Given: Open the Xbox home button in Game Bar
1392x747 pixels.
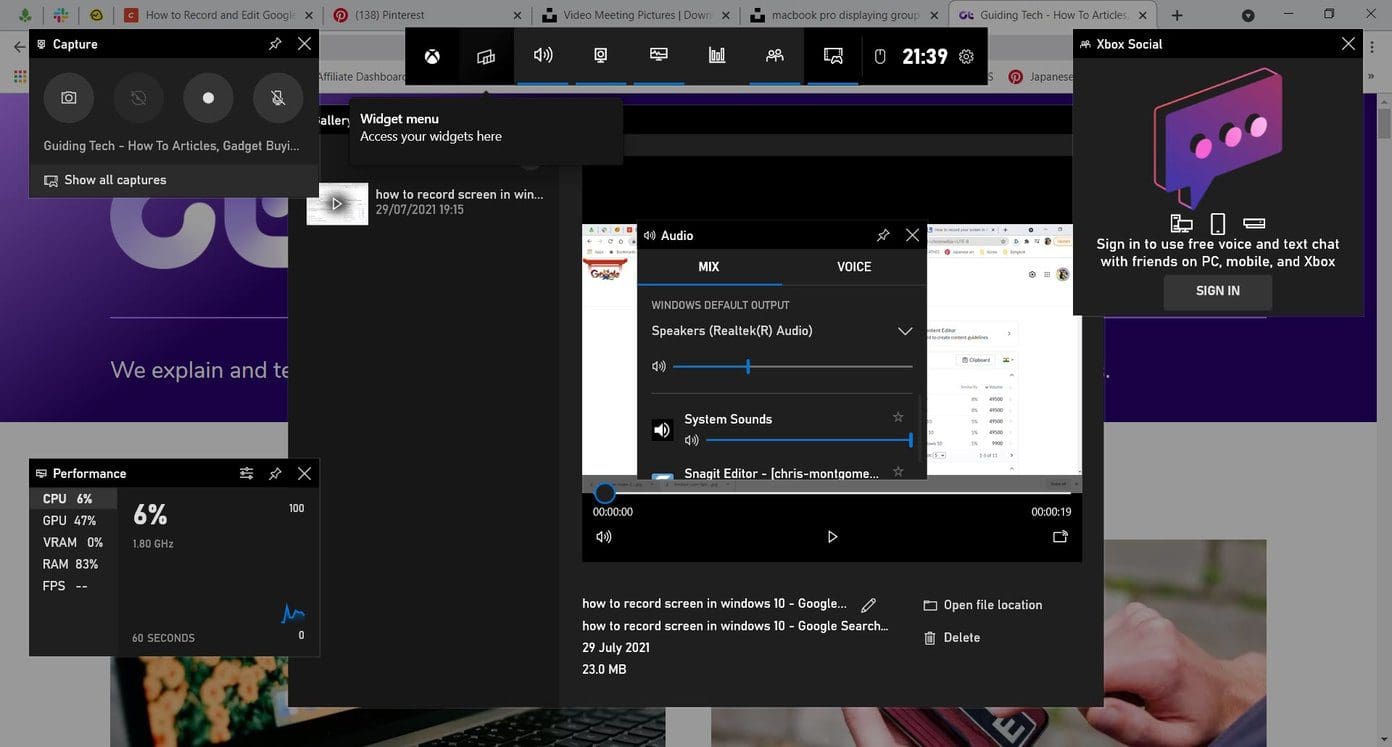Looking at the screenshot, I should (x=432, y=56).
